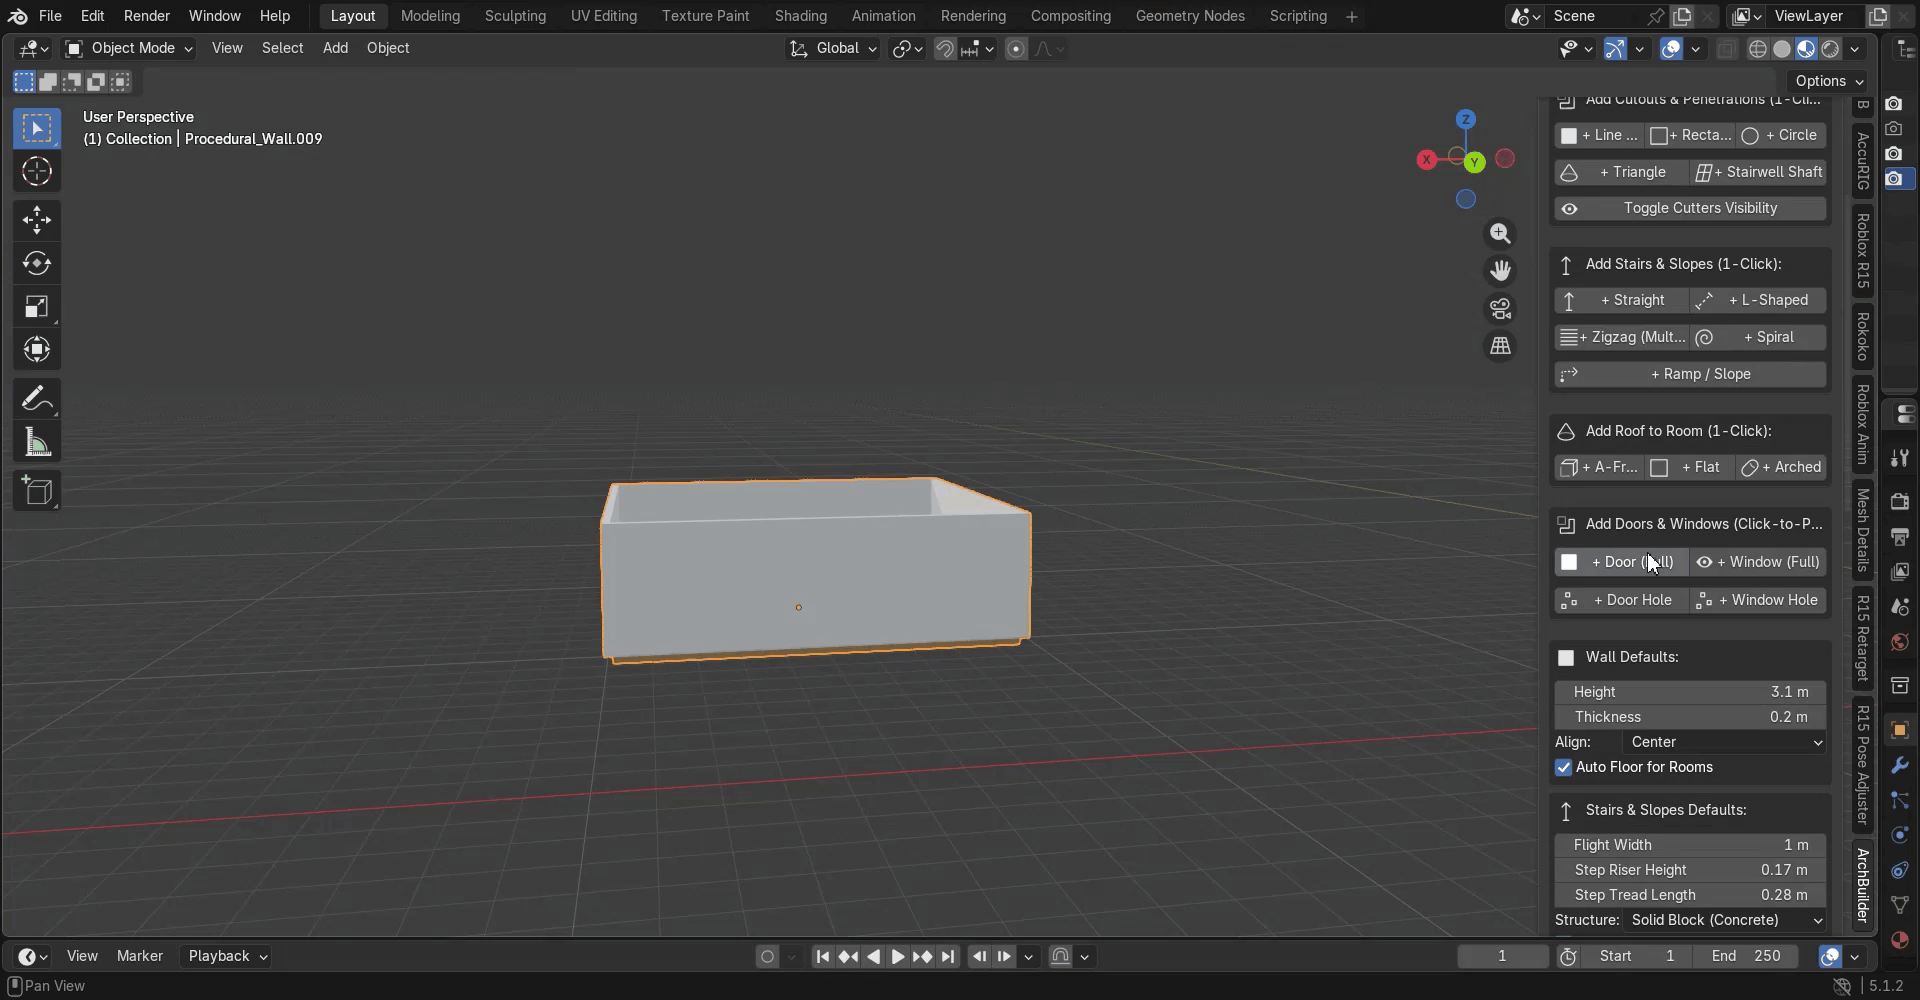Screen dimensions: 1920x1000
Task: Choose the Annotate tool
Action: pyautogui.click(x=37, y=399)
